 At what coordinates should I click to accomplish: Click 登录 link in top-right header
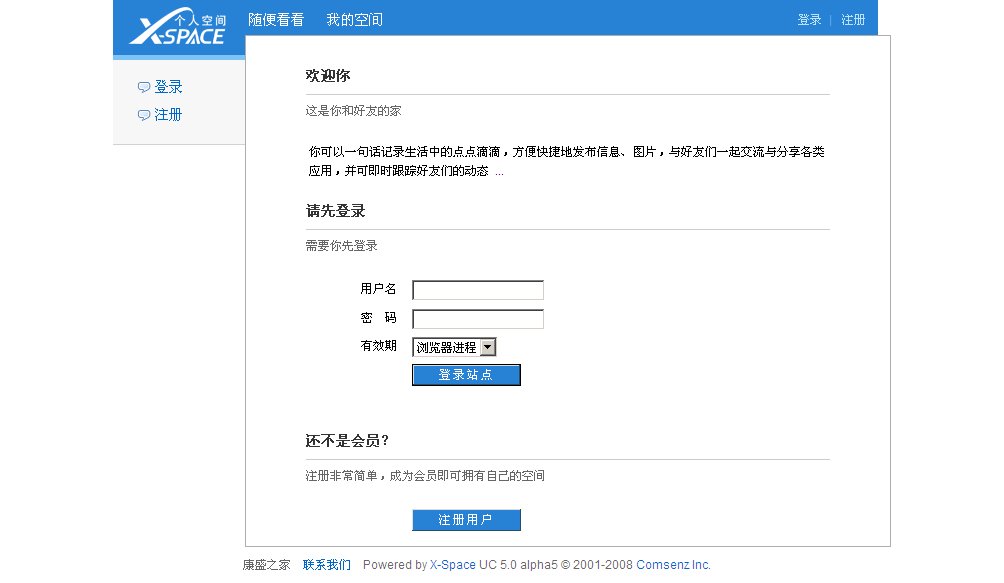[809, 20]
